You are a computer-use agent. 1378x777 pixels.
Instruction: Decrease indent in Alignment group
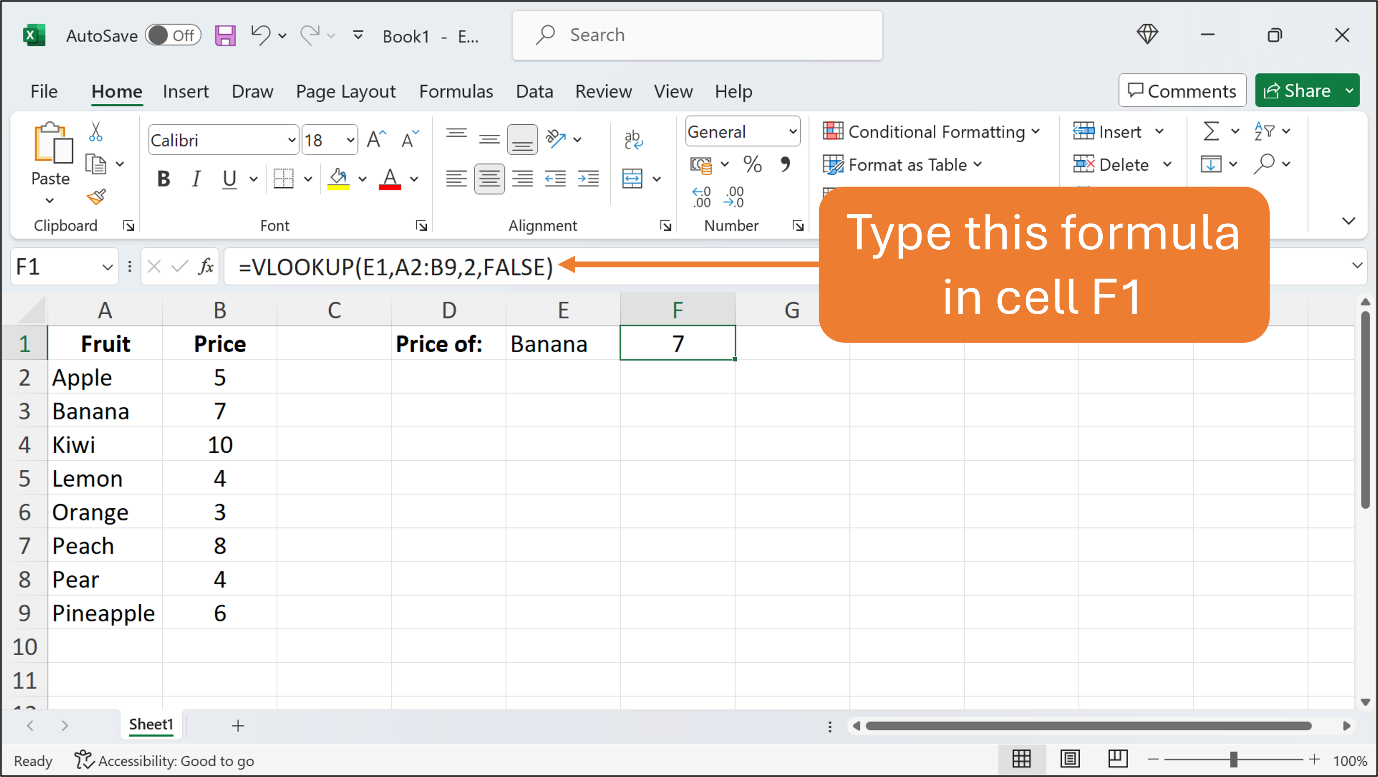[556, 179]
